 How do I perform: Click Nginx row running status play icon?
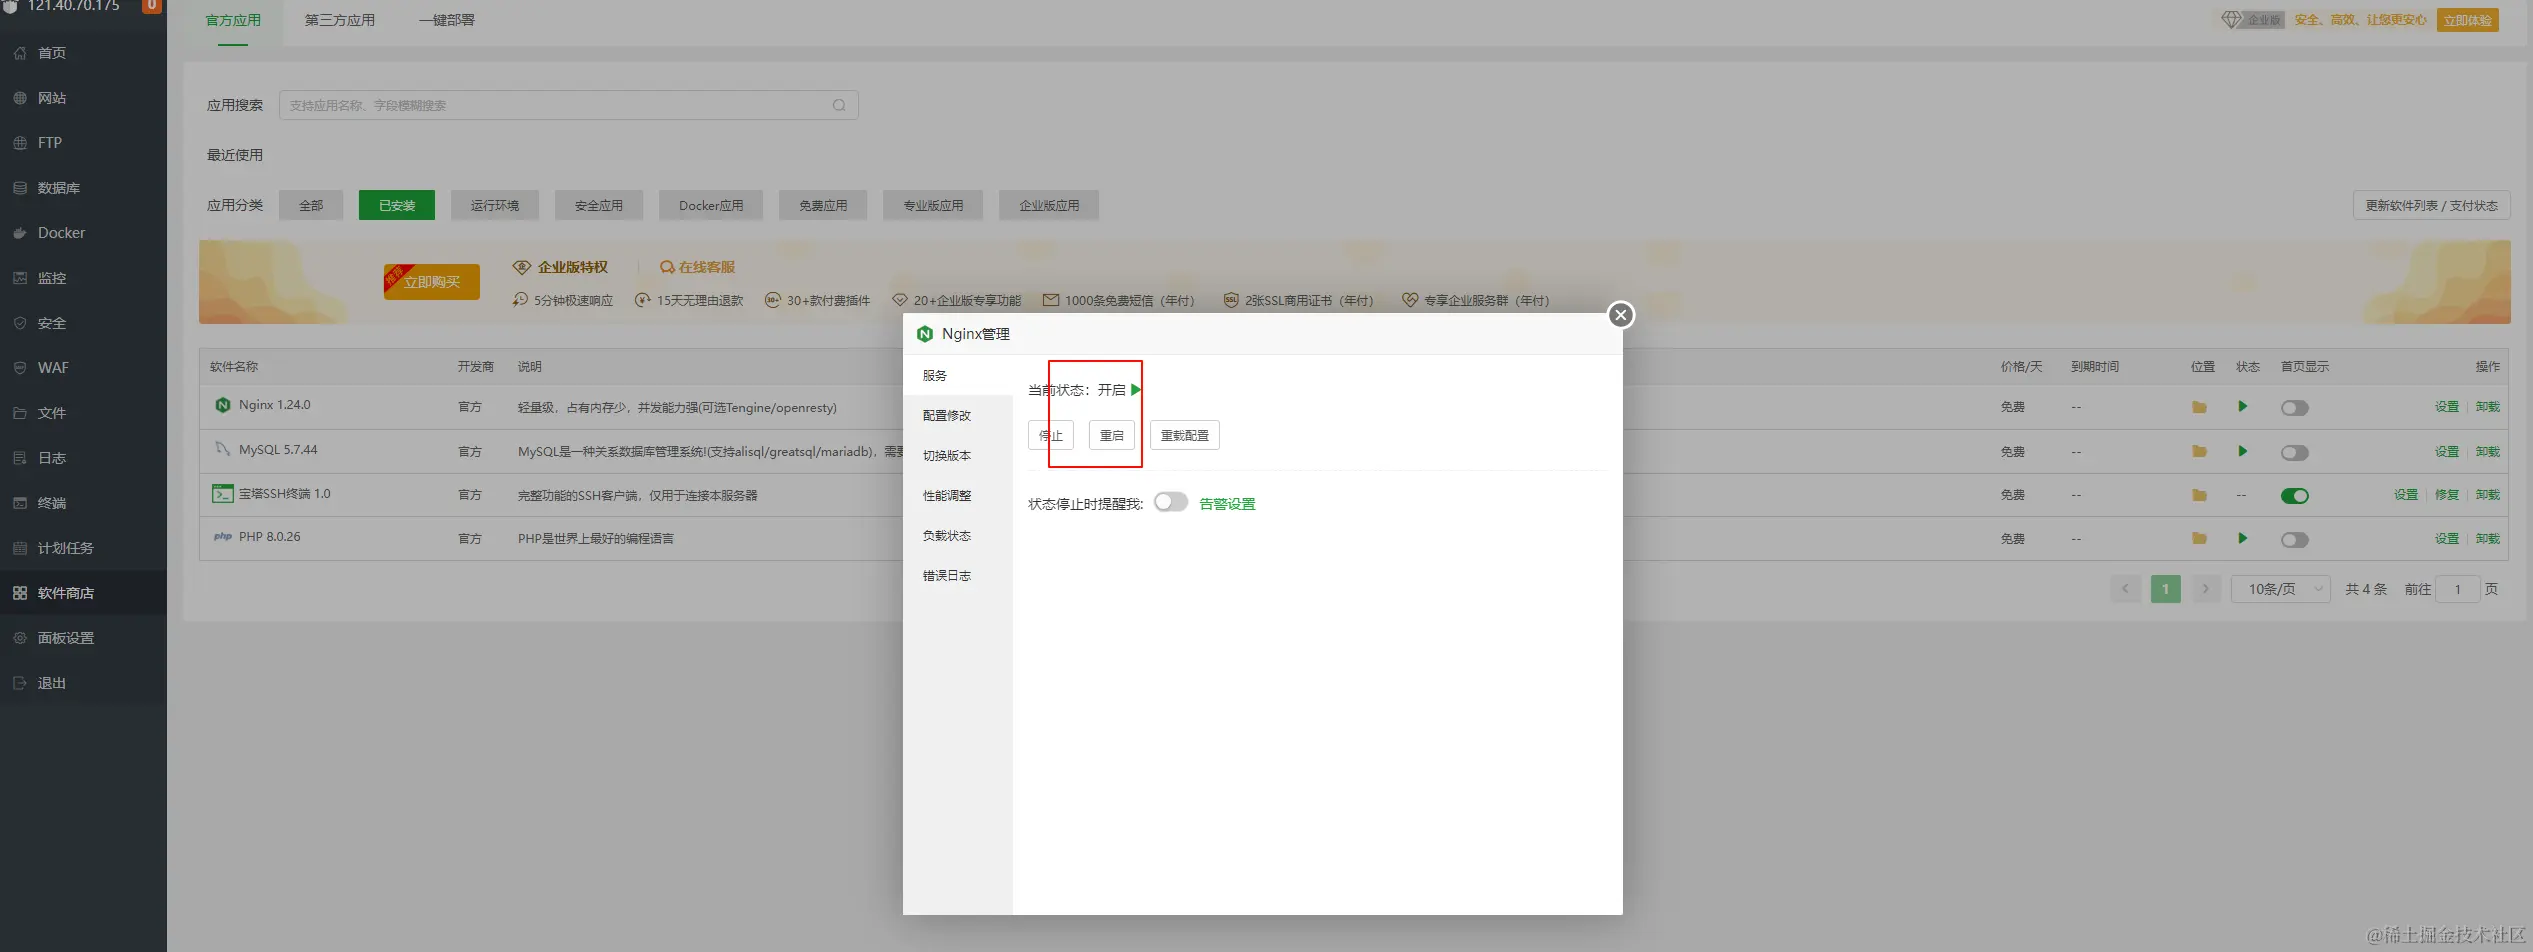(x=2243, y=406)
